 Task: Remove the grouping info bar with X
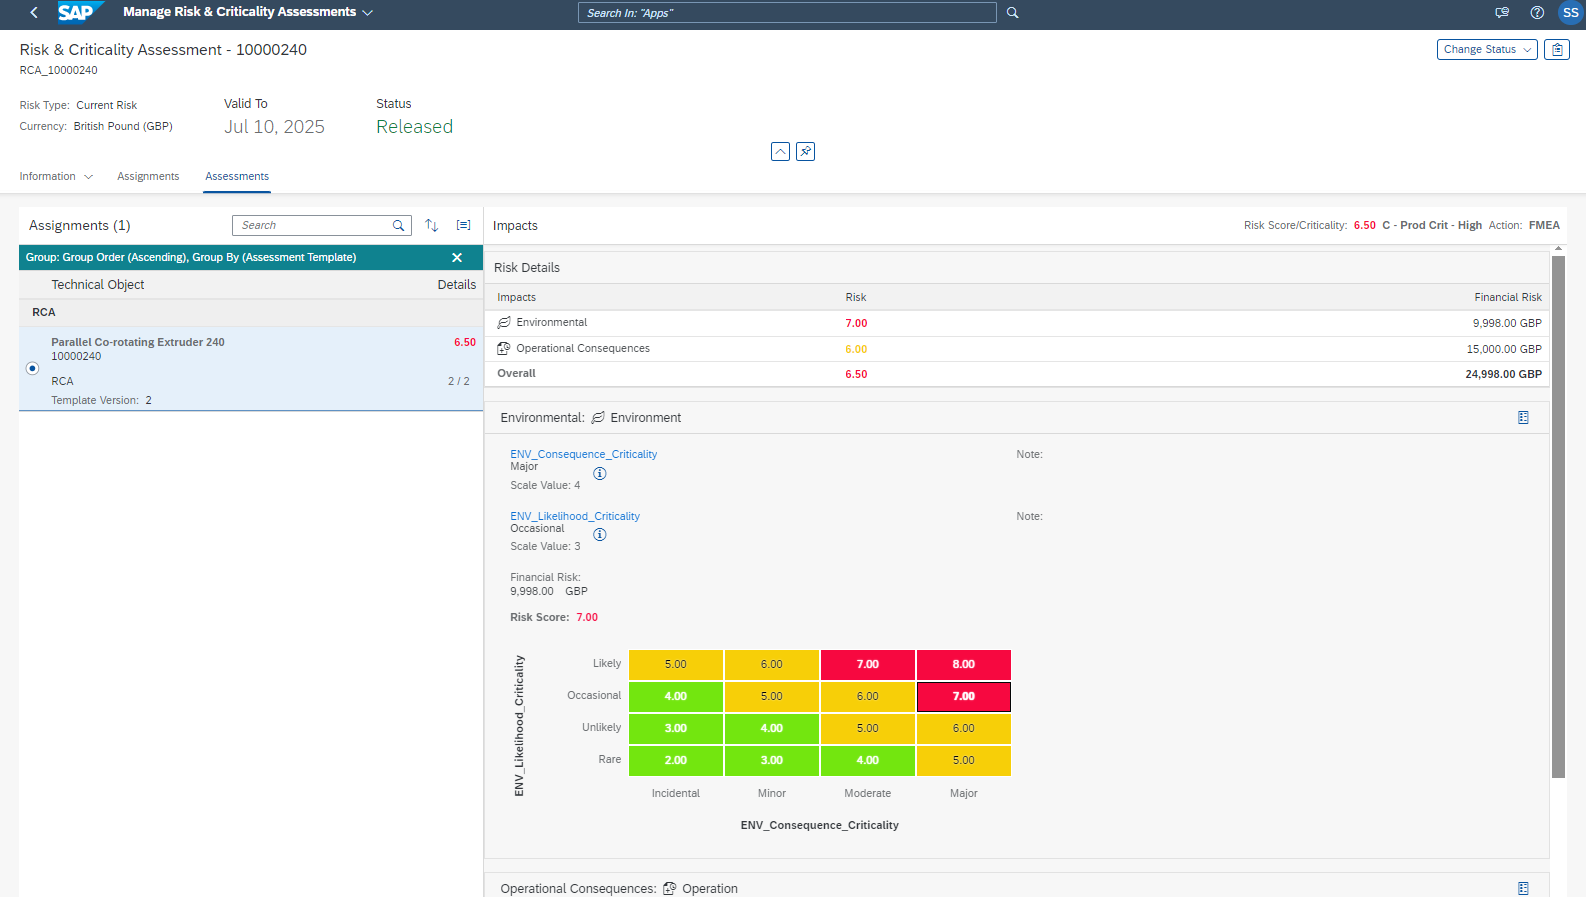[457, 257]
